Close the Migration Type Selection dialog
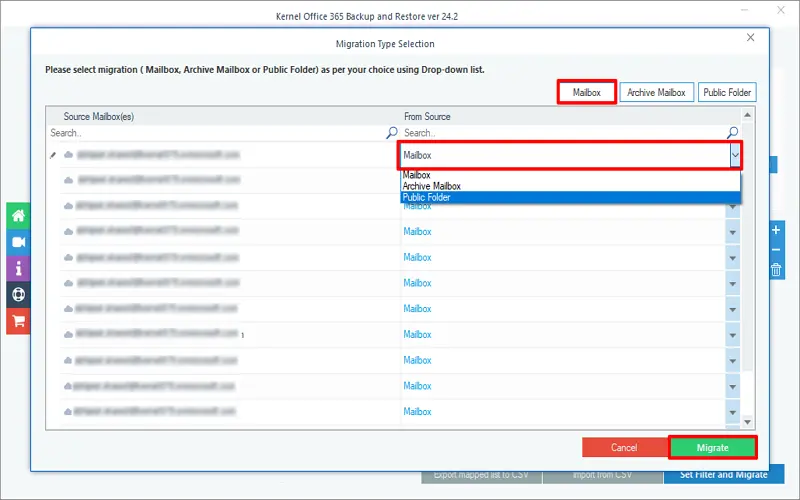 click(x=751, y=37)
